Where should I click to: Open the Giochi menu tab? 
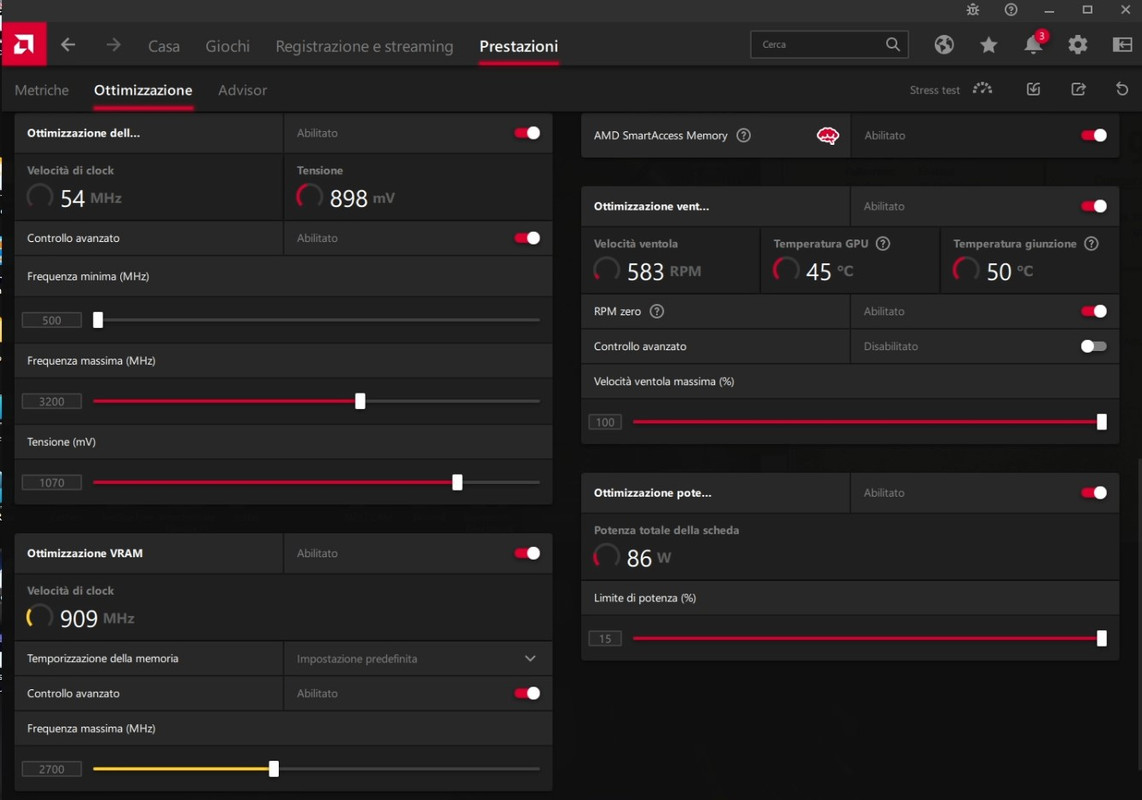pyautogui.click(x=227, y=46)
